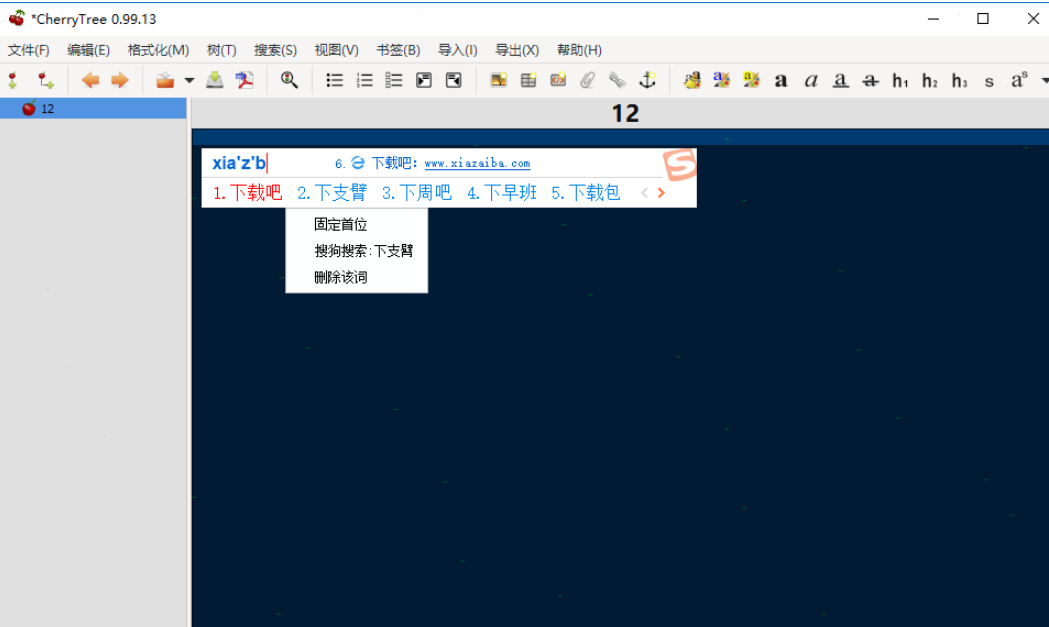Apply numbered list formatting
Image resolution: width=1049 pixels, height=627 pixels.
(x=365, y=80)
